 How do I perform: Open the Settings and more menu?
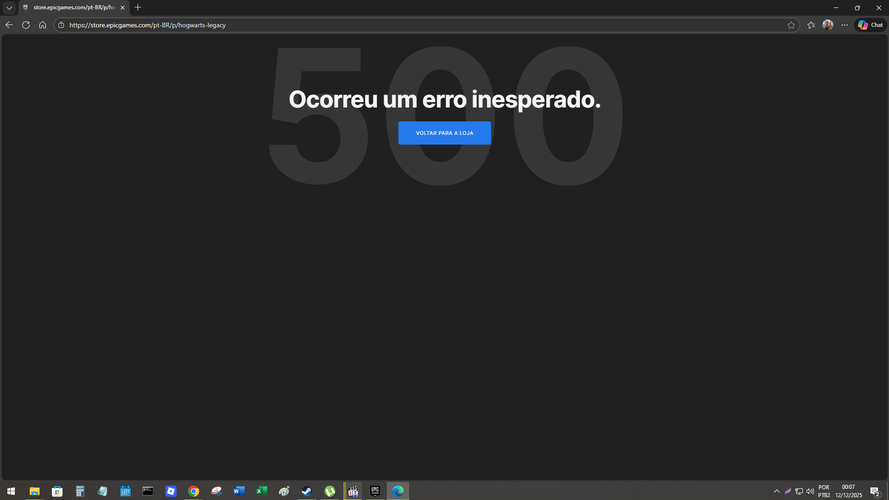click(x=845, y=25)
